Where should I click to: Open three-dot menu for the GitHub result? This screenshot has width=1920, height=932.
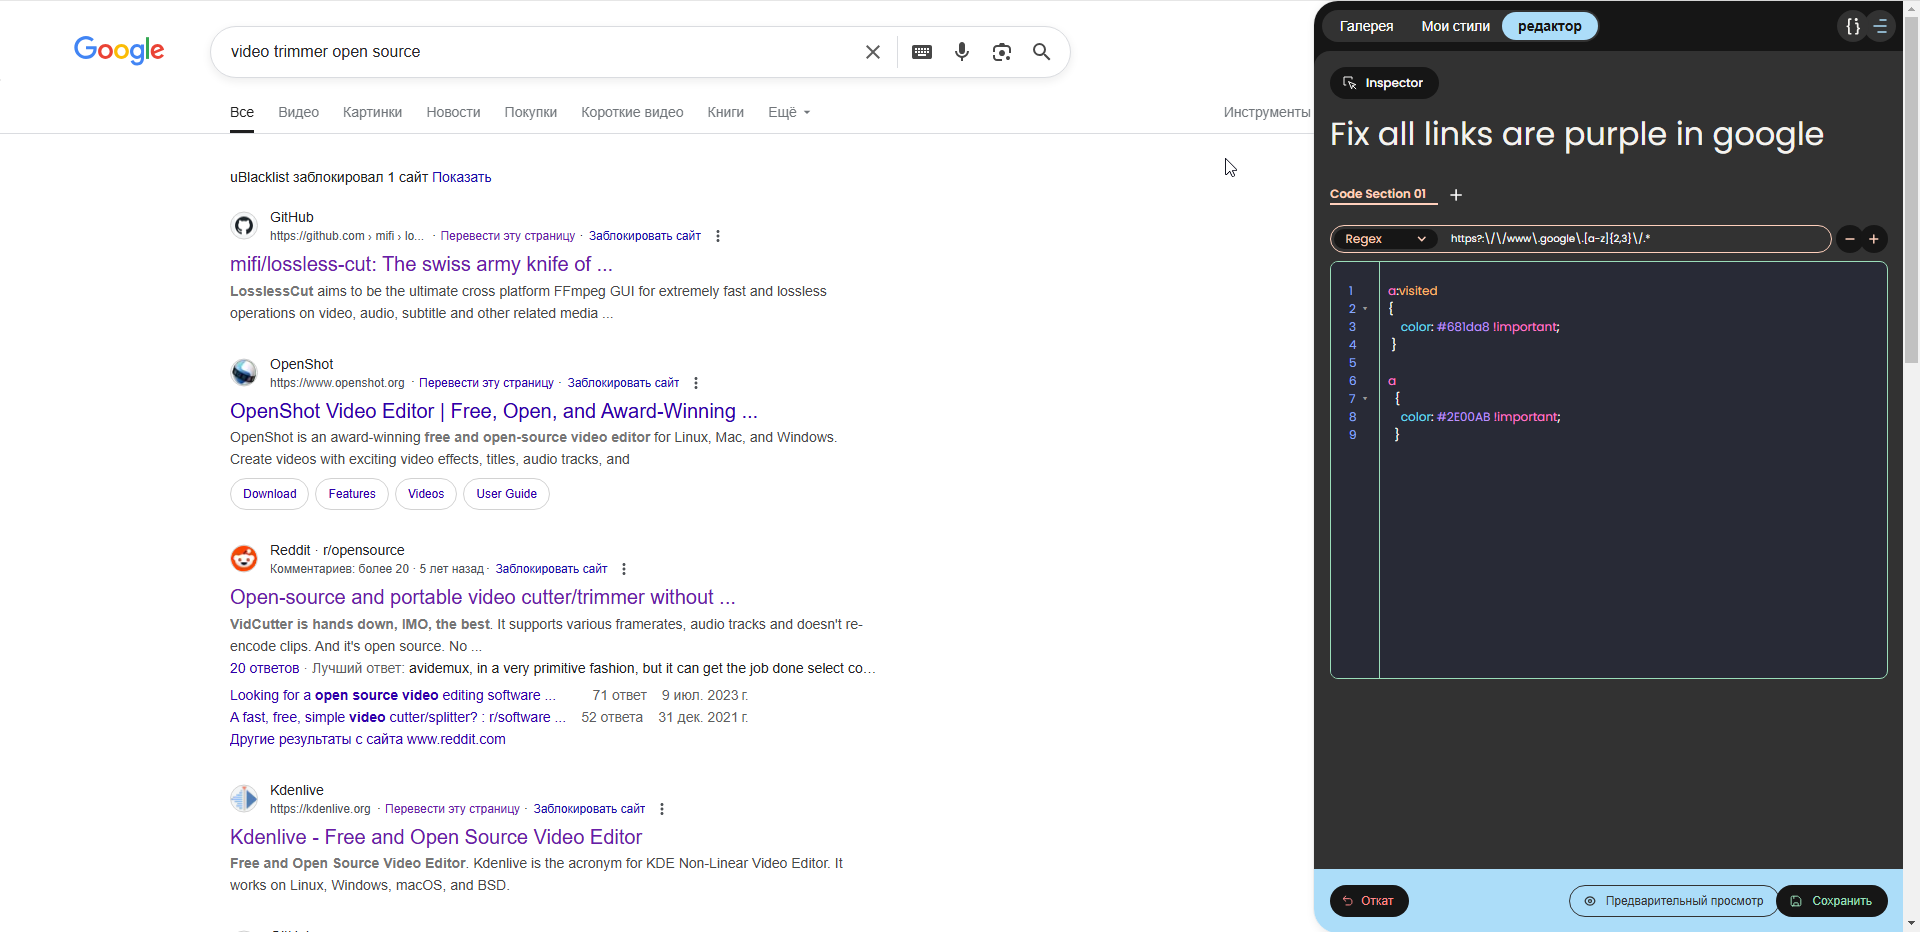coord(718,236)
